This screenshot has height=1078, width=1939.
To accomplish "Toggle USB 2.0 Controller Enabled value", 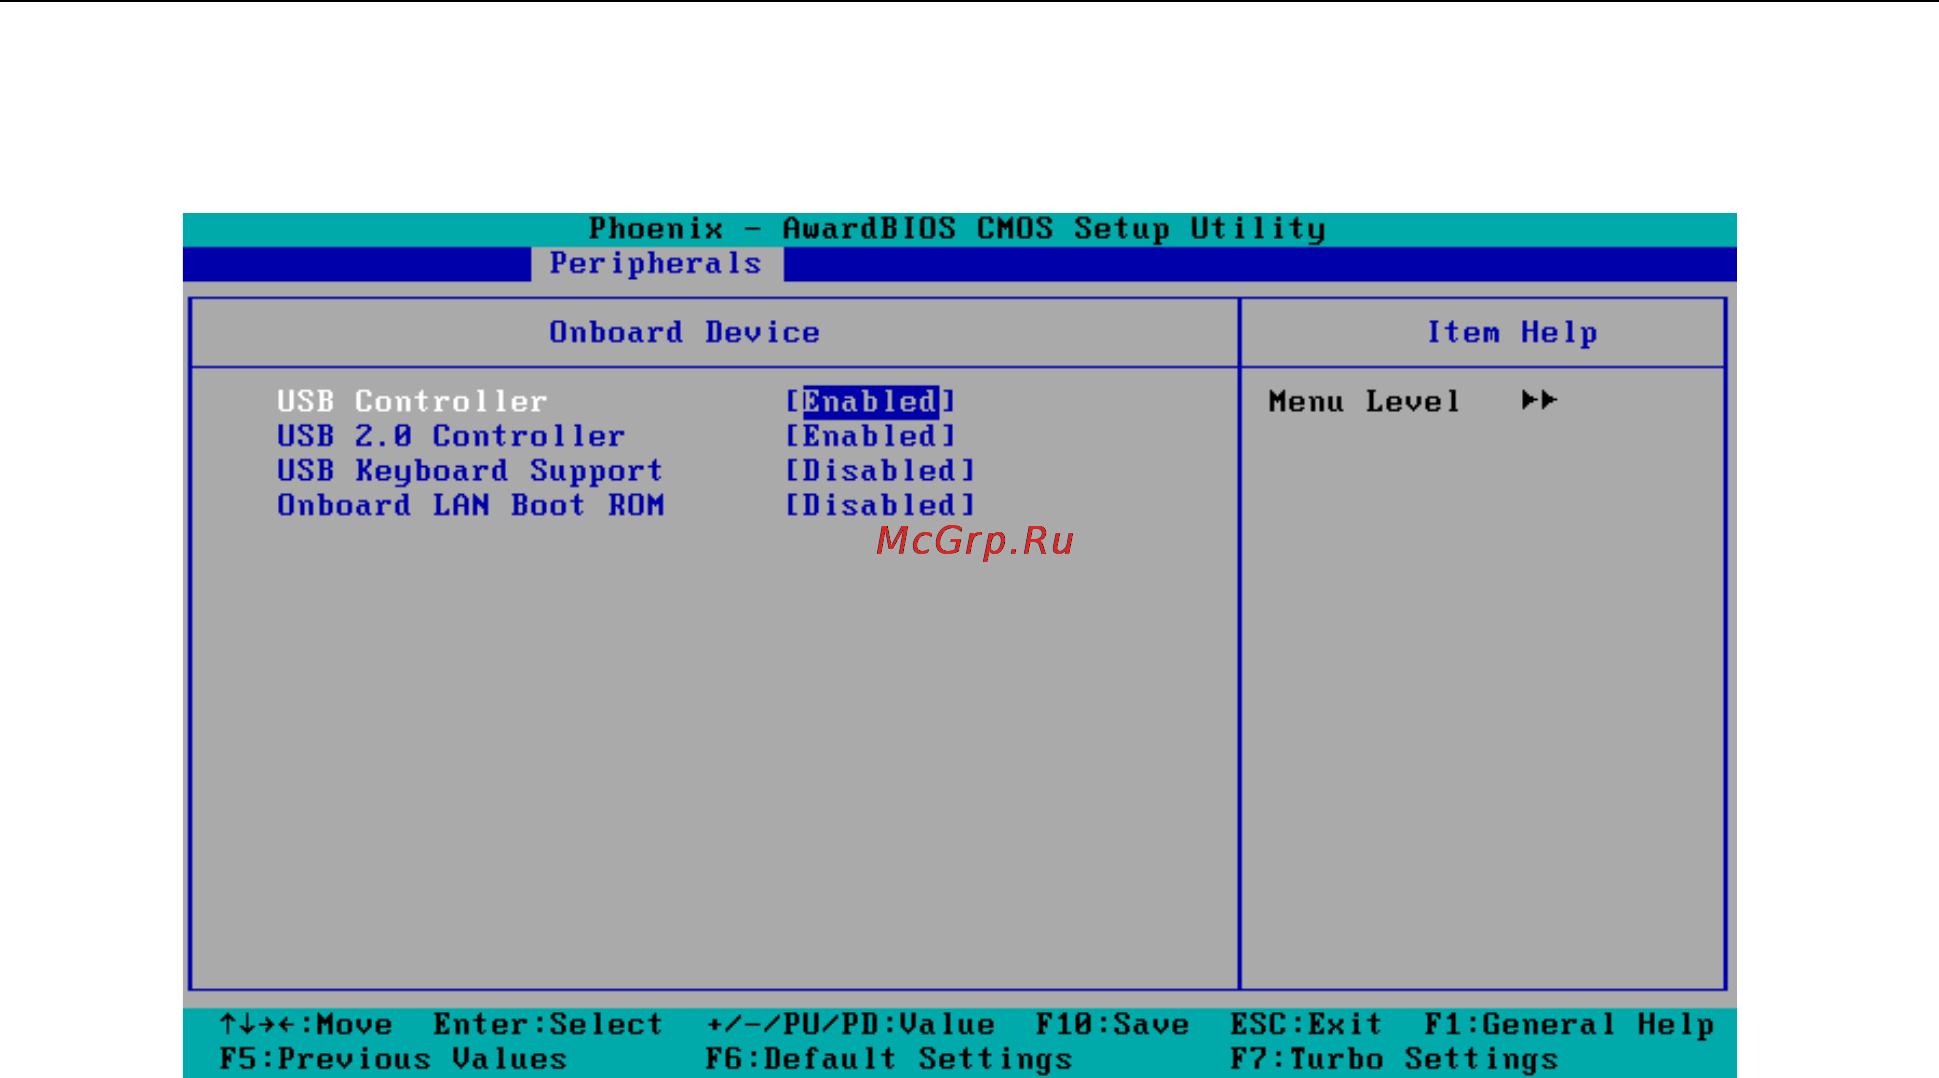I will (870, 436).
